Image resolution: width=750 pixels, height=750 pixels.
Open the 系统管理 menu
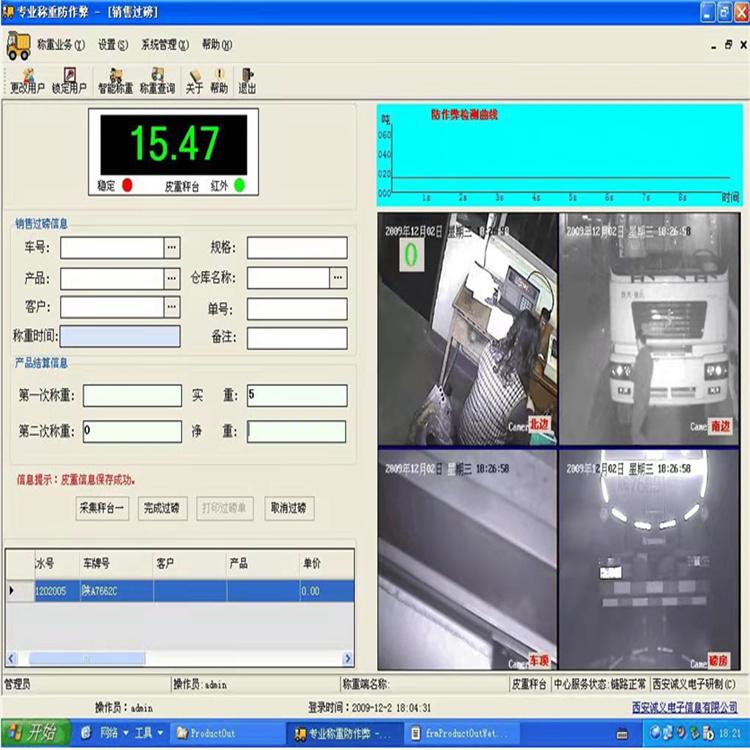click(165, 45)
